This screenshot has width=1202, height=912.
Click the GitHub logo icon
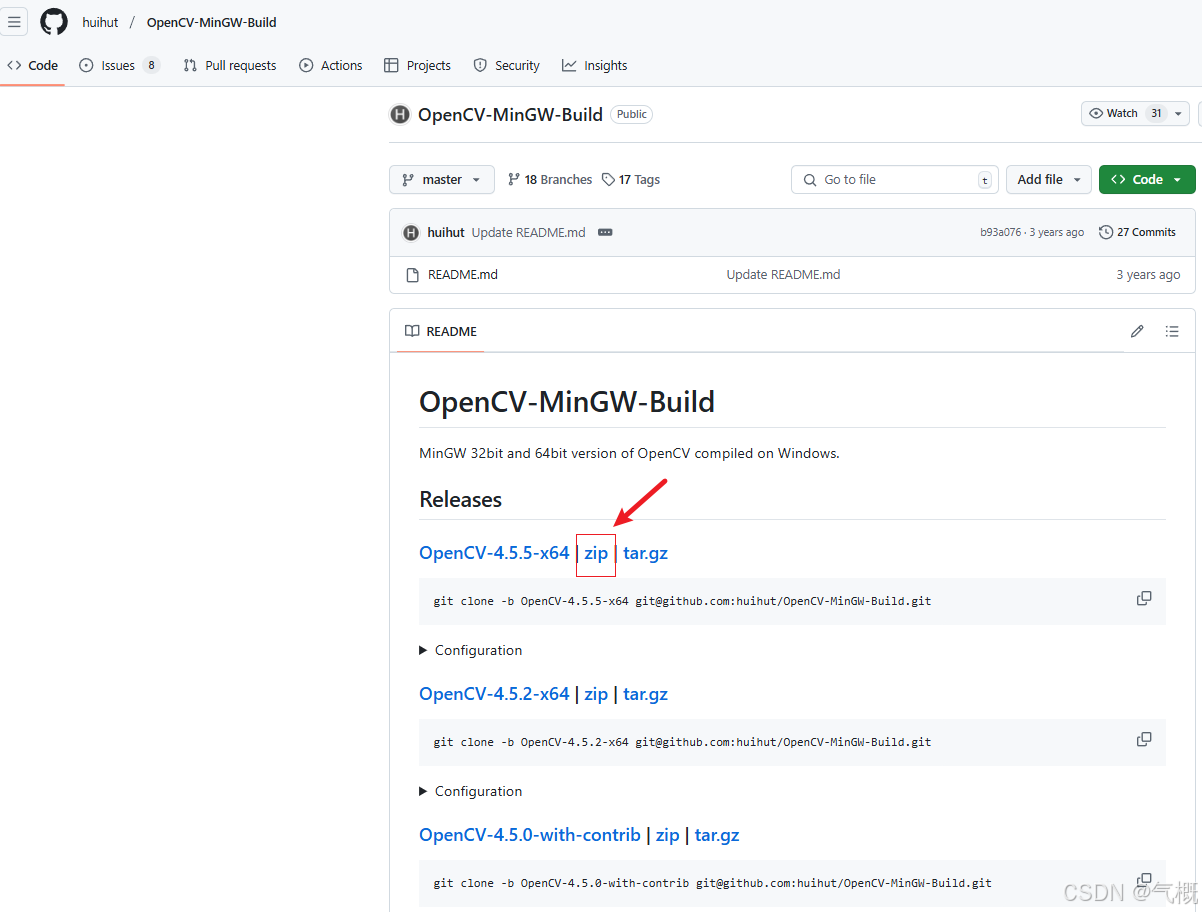pyautogui.click(x=53, y=21)
